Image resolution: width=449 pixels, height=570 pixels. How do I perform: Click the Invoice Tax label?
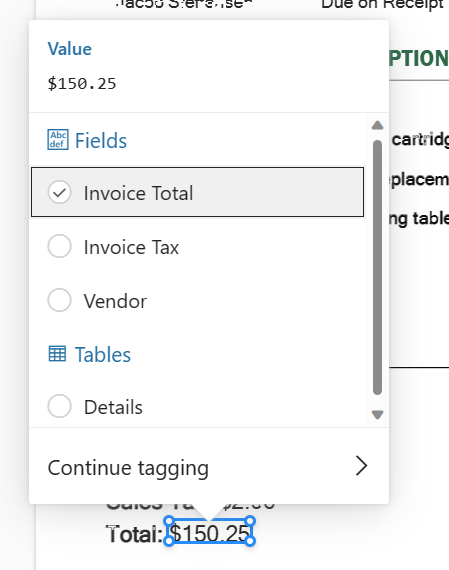tap(131, 247)
